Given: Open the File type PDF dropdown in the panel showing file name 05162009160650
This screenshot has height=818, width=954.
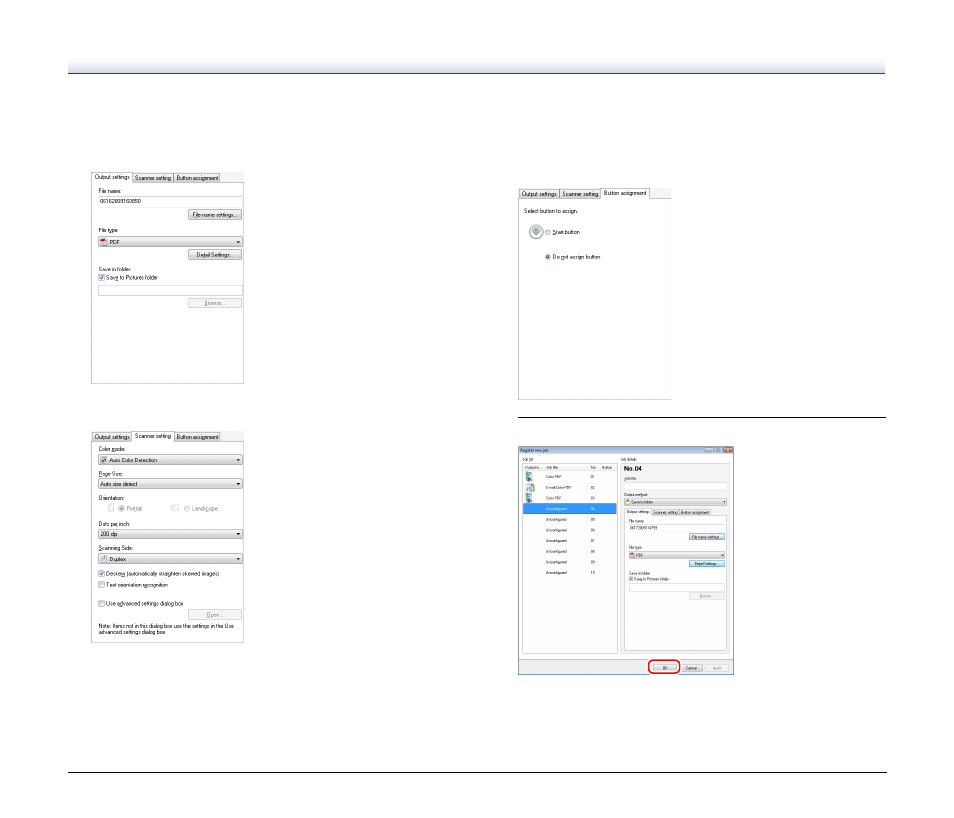Looking at the screenshot, I should (170, 242).
